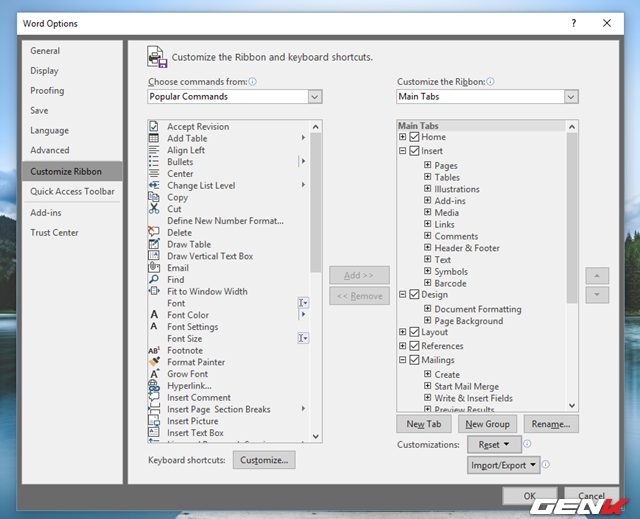
Task: Expand the Home tab node
Action: (x=402, y=137)
